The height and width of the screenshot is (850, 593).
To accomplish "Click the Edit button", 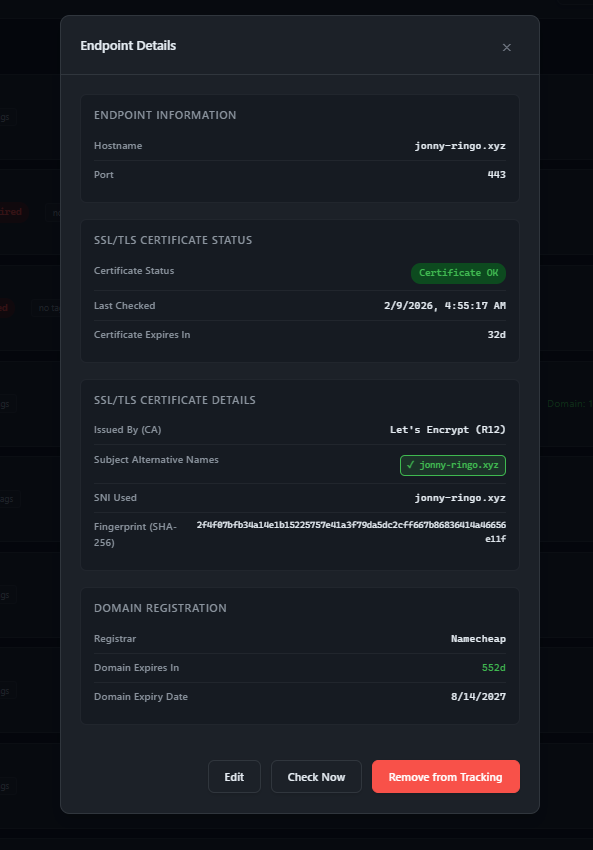I will [234, 776].
